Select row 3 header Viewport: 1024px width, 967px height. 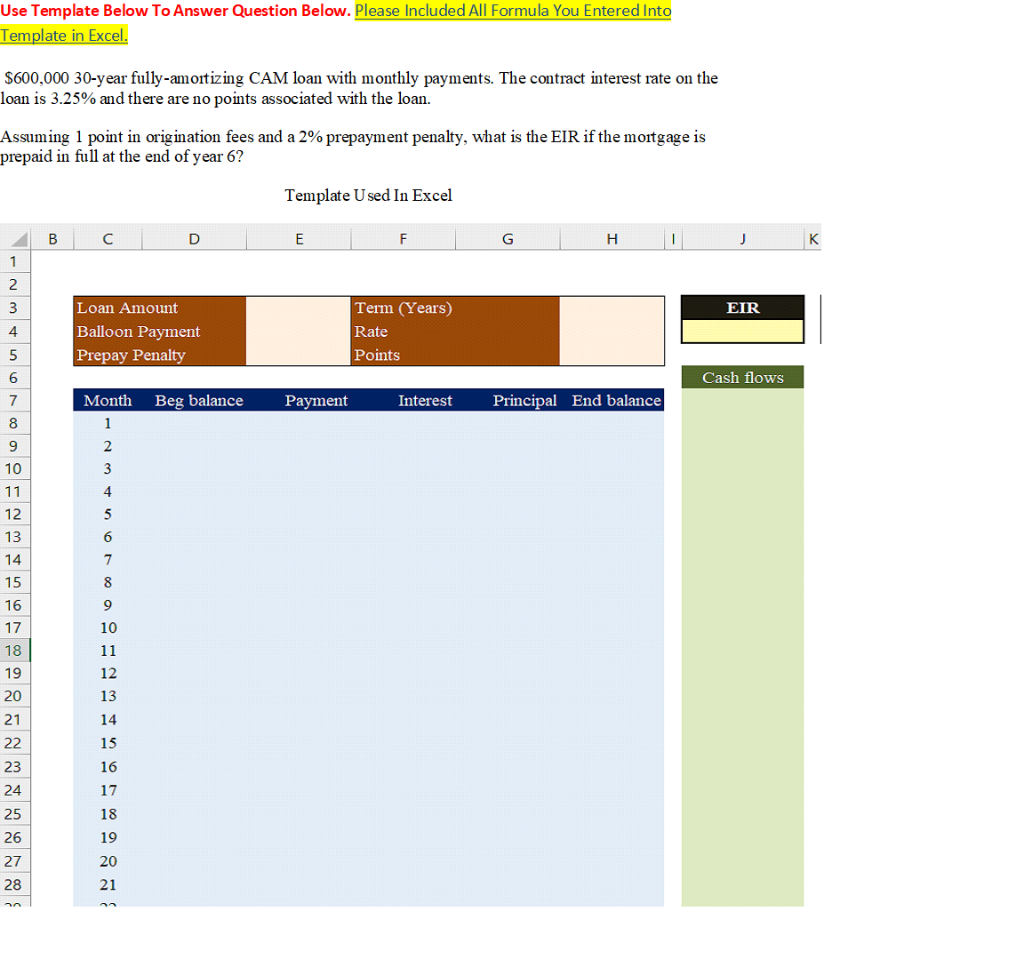[14, 308]
